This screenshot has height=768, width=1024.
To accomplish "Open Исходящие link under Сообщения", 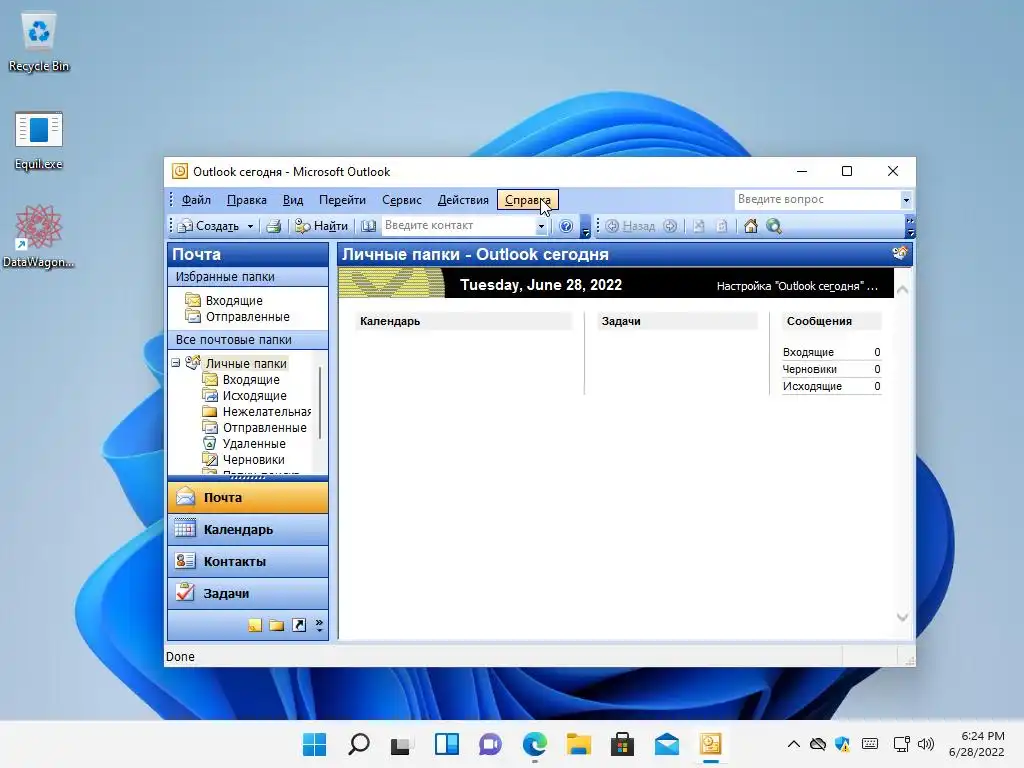I will tap(812, 386).
